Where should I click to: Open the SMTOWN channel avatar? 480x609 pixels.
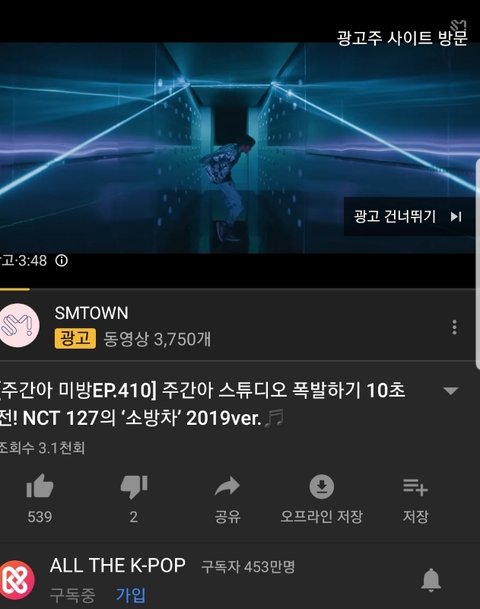(18, 325)
